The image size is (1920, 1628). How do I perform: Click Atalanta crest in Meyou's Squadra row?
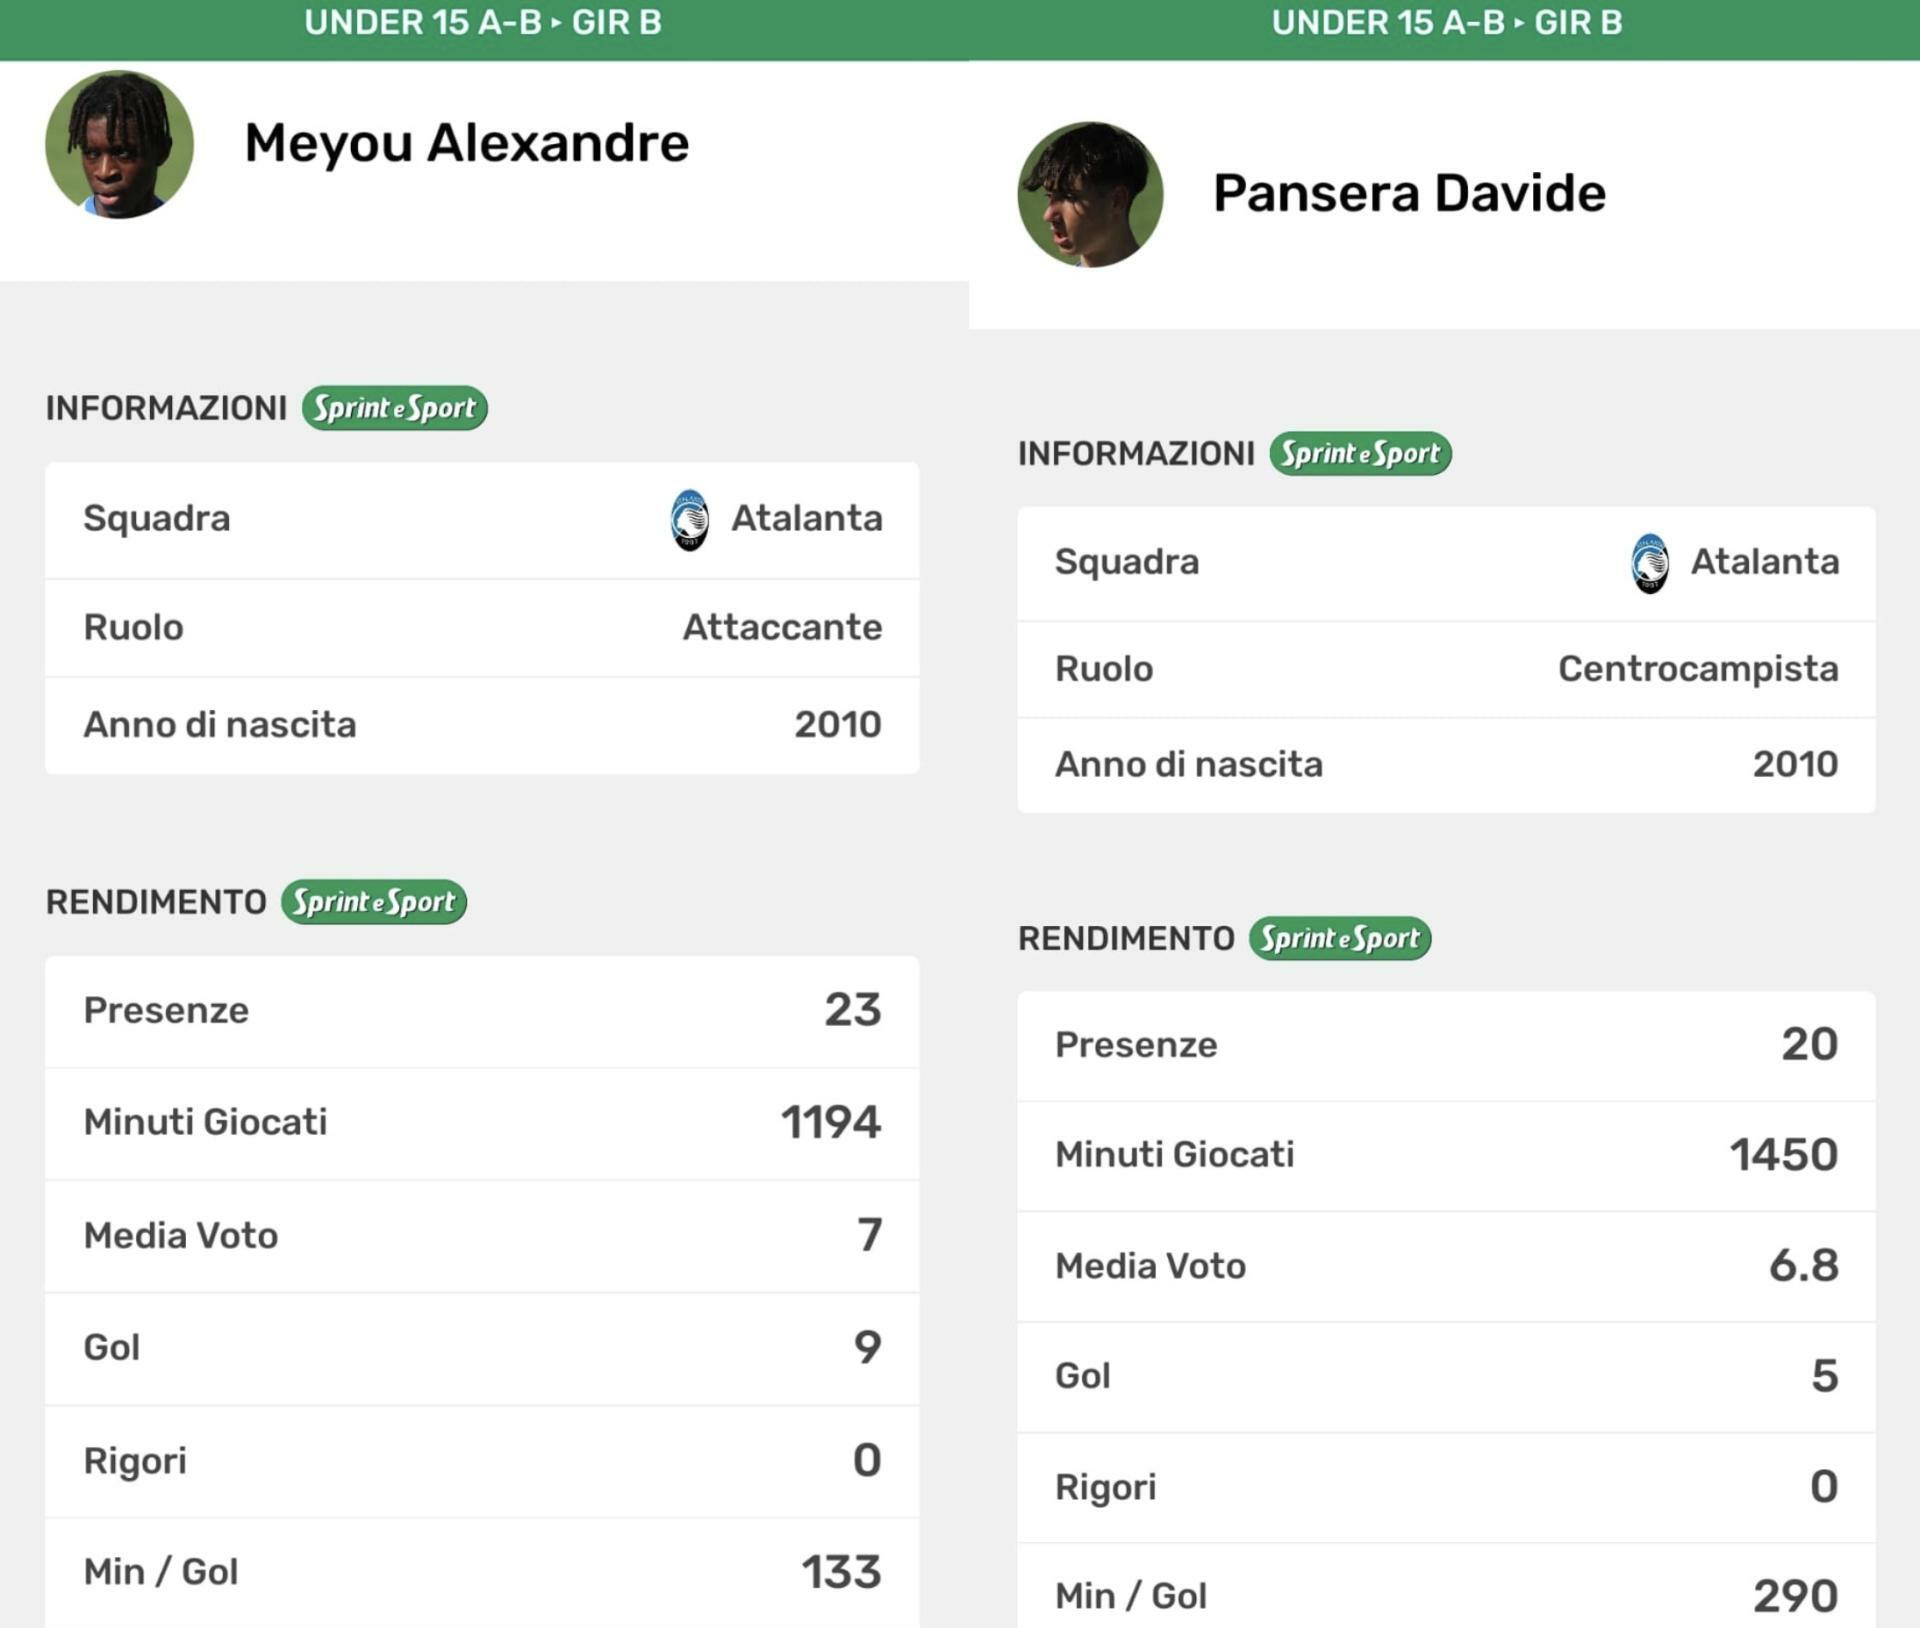689,520
